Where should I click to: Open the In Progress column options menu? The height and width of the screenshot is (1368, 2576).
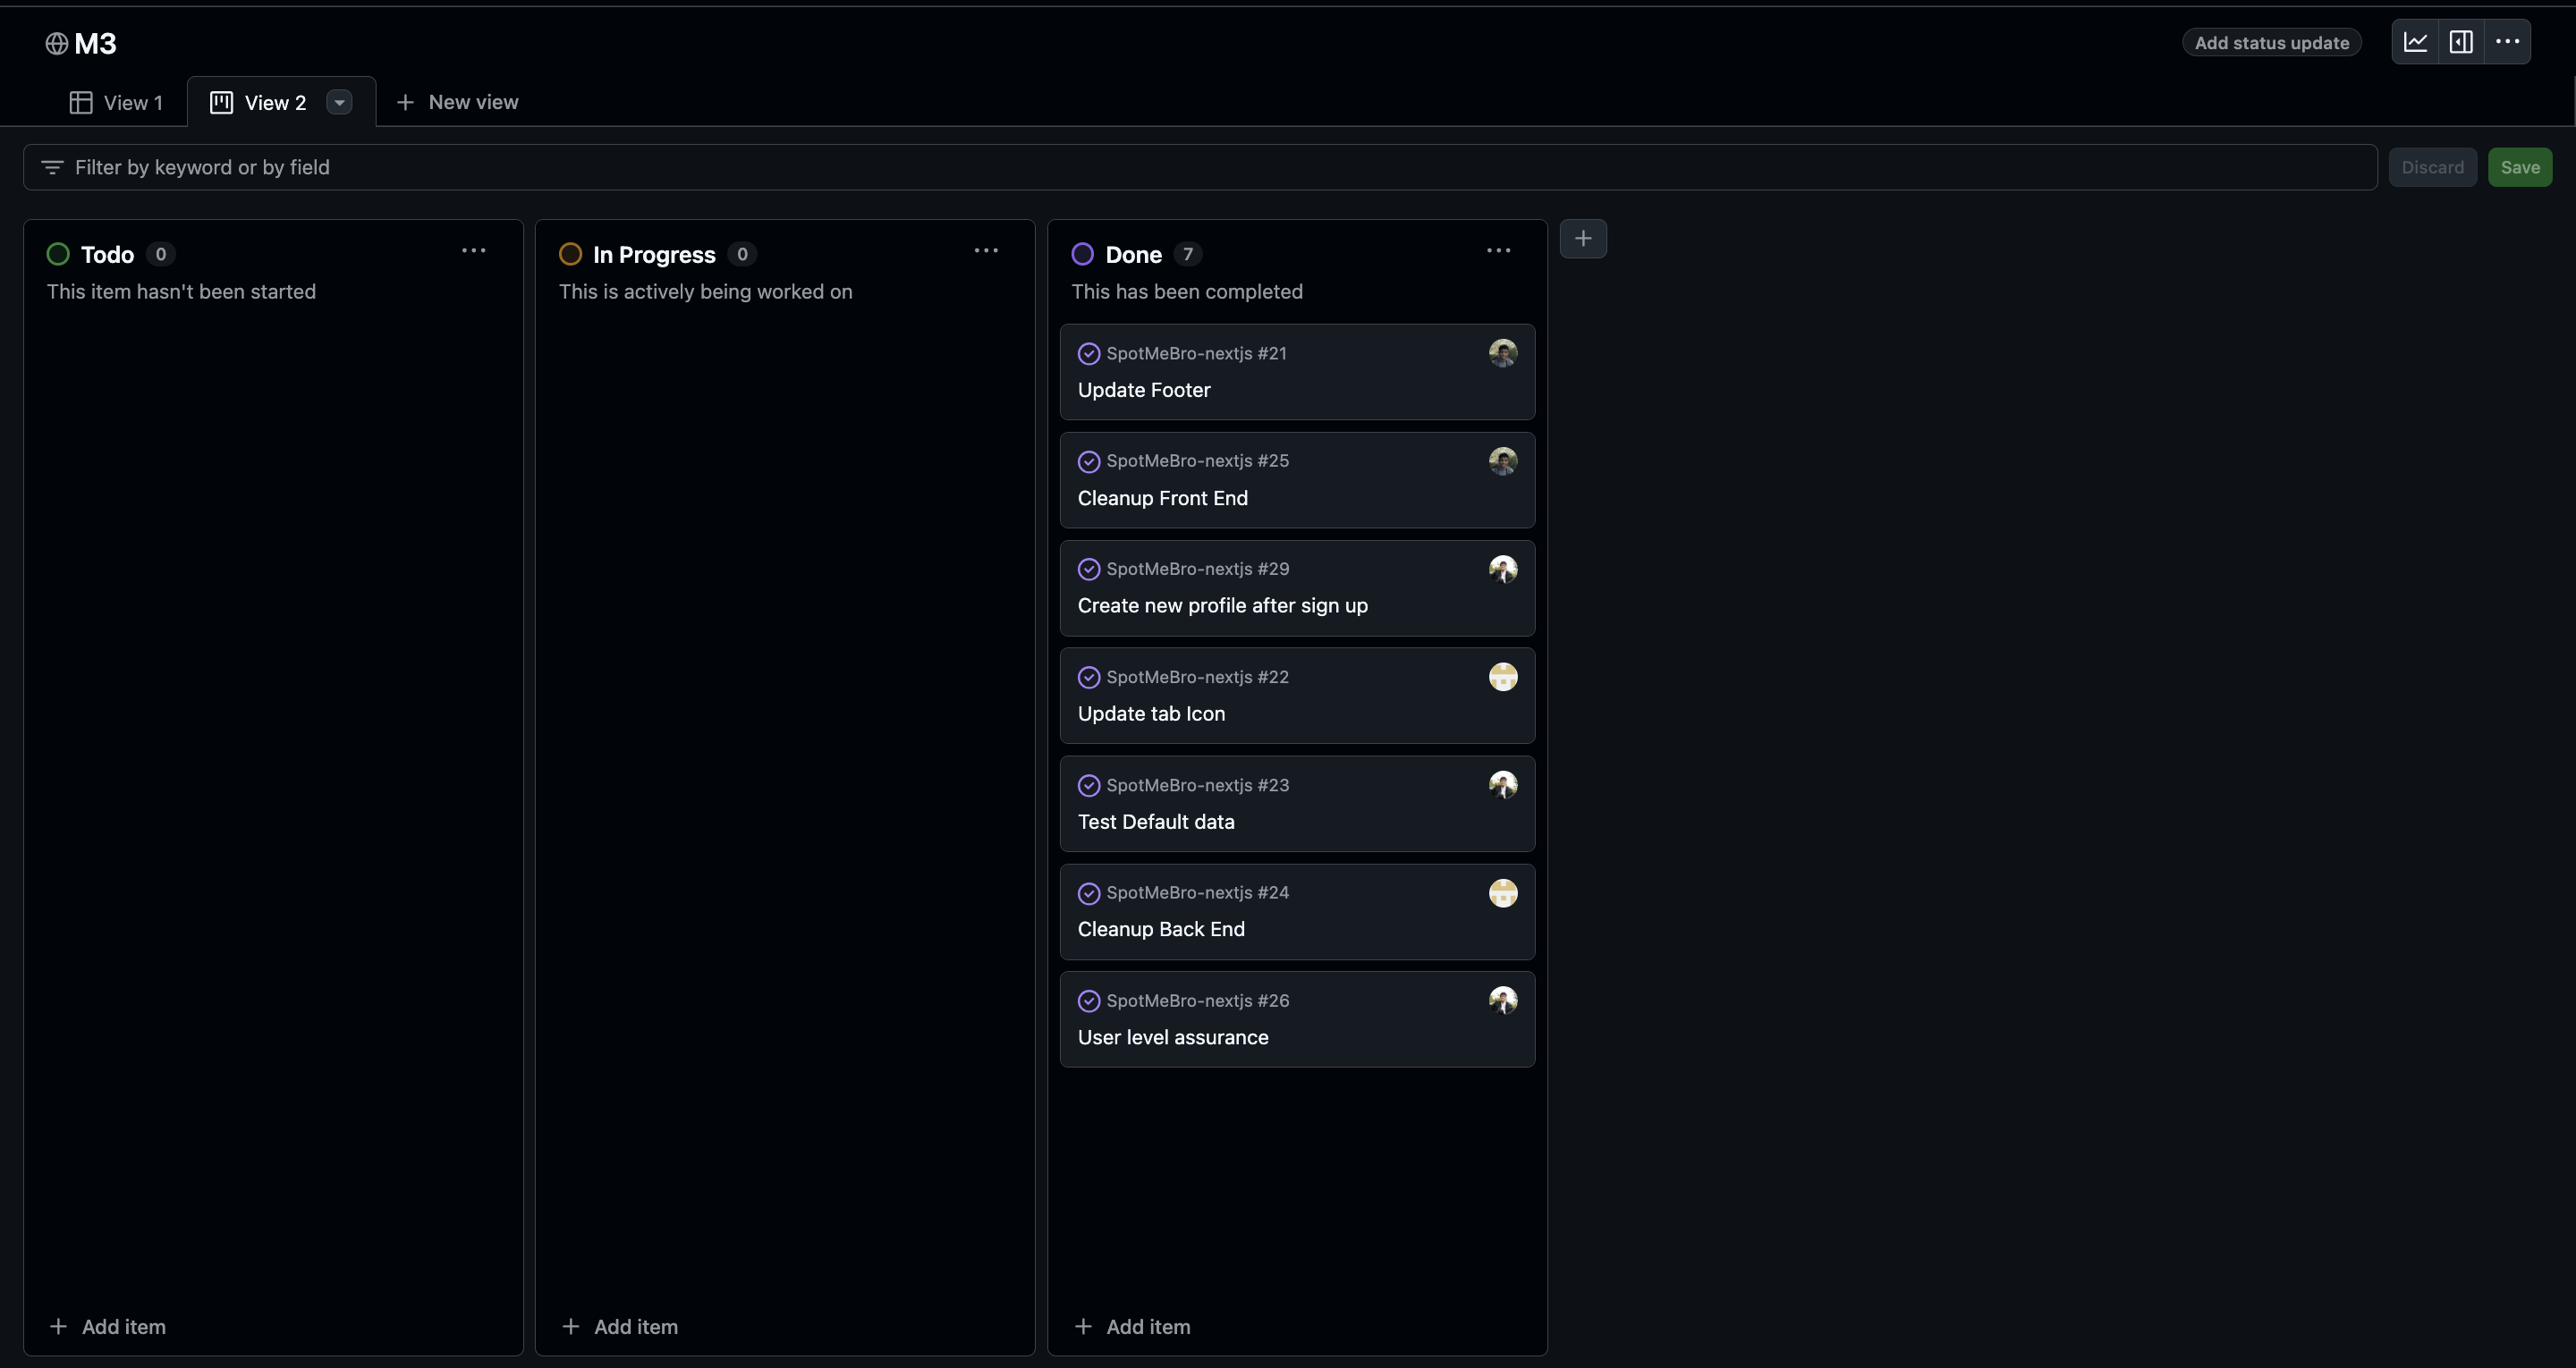[x=986, y=251]
